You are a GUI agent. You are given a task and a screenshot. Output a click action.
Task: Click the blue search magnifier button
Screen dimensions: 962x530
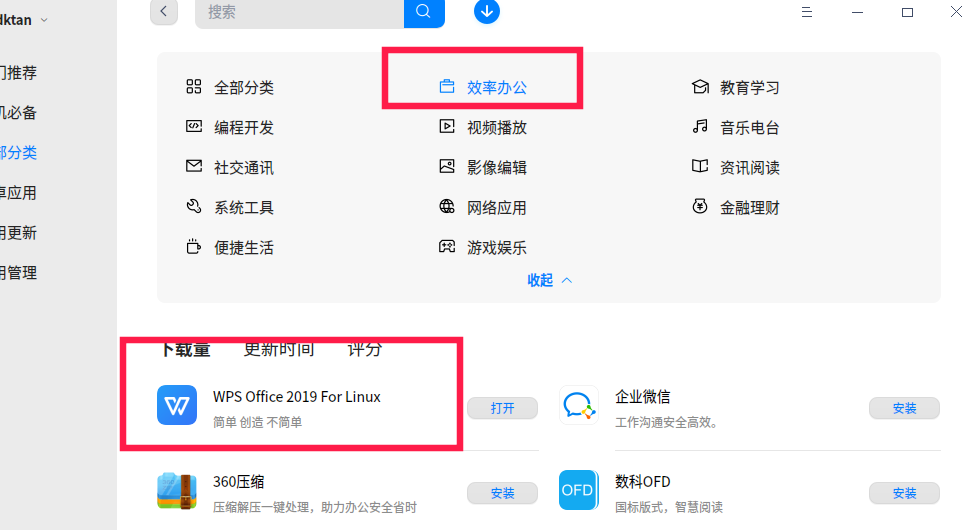pos(423,12)
